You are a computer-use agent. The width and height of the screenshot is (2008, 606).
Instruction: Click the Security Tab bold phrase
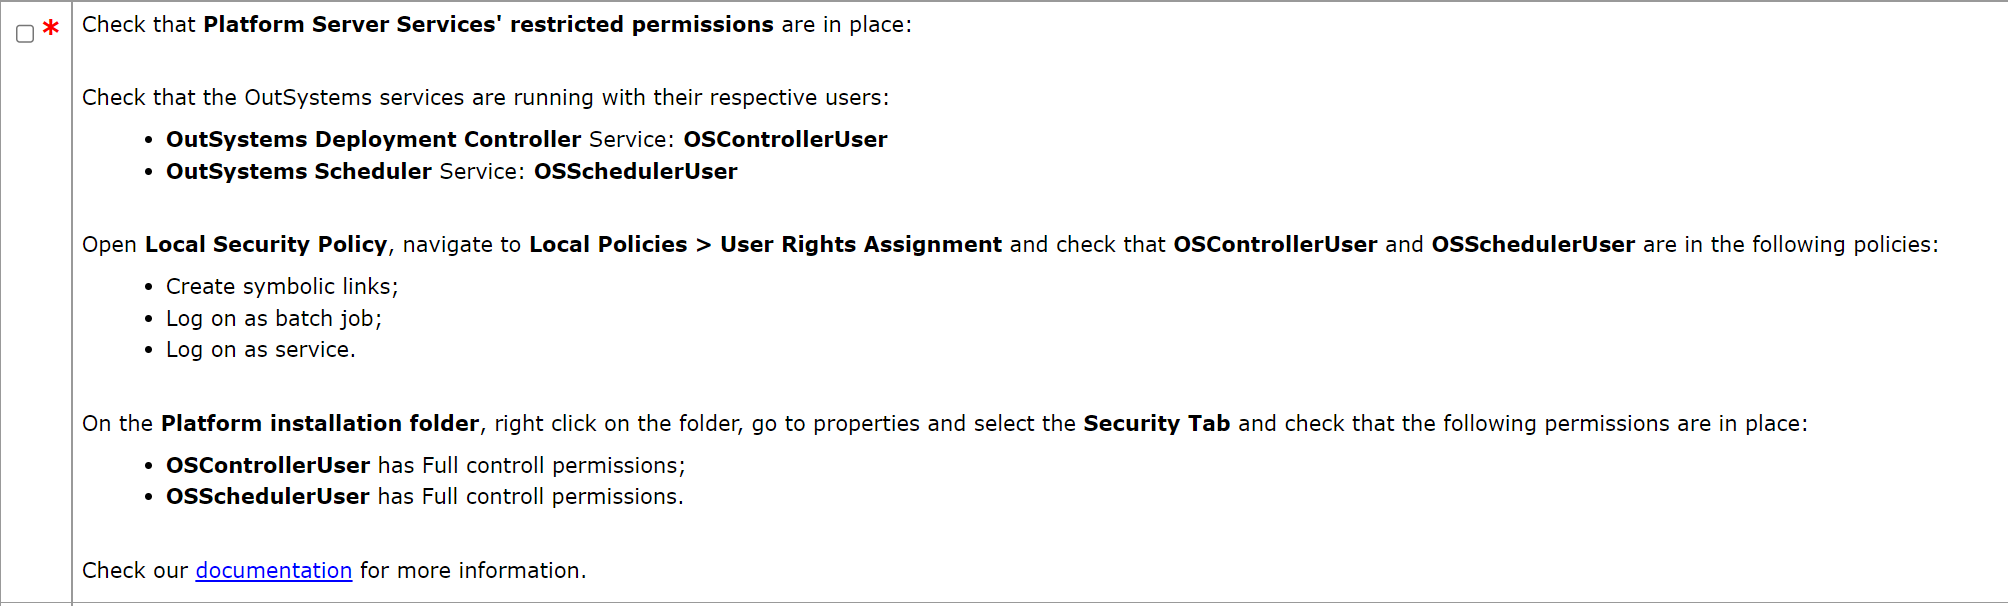[x=1157, y=423]
